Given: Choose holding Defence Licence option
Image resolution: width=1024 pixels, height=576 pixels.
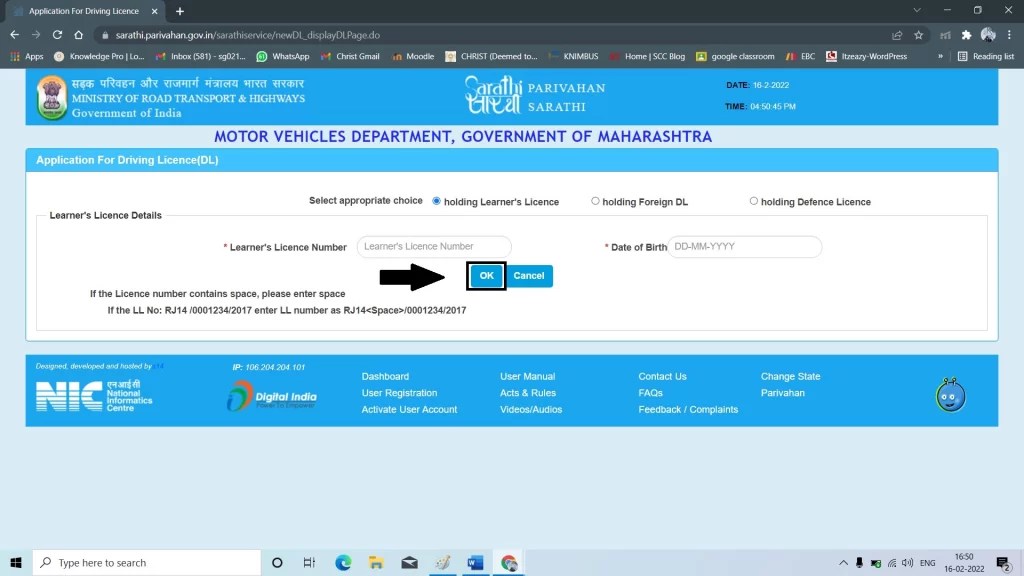Looking at the screenshot, I should (754, 200).
